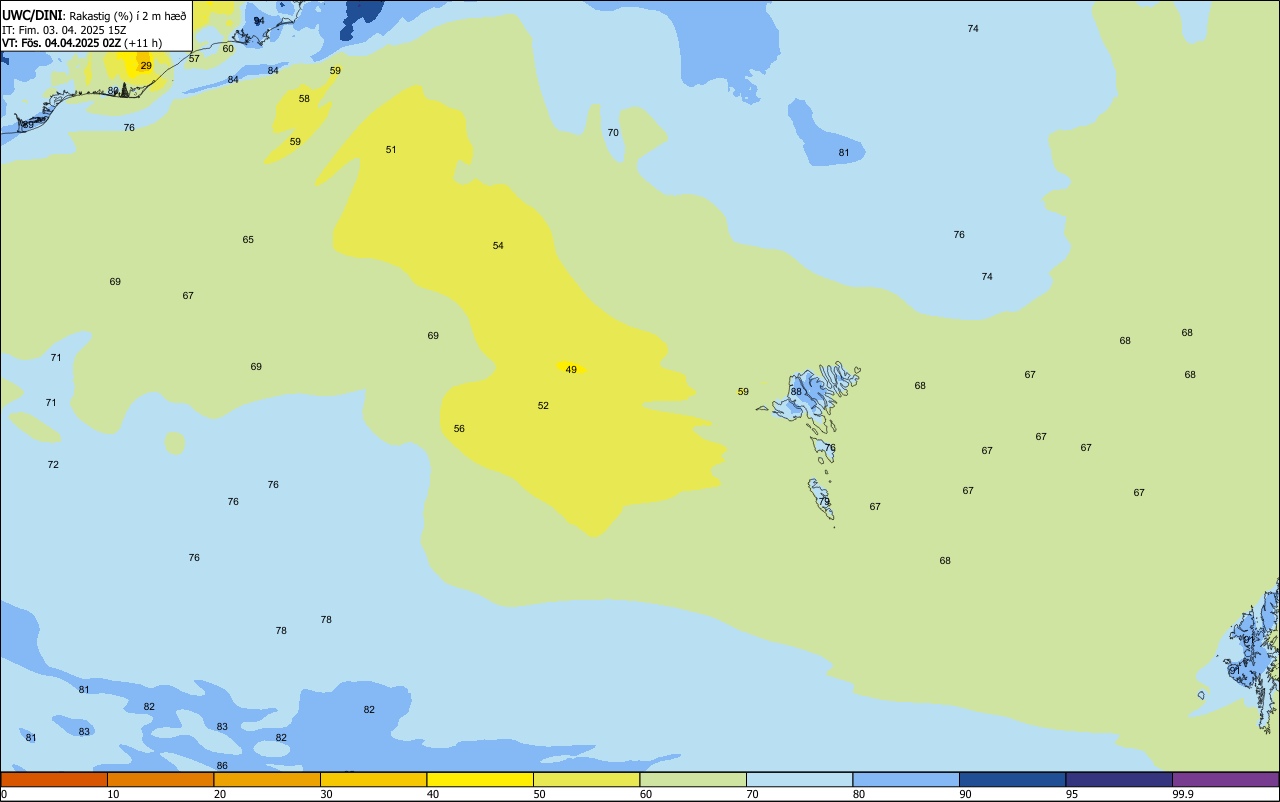Viewport: 1280px width, 802px height.
Task: Click the orange 10–20 legend swatch
Action: [x=160, y=779]
